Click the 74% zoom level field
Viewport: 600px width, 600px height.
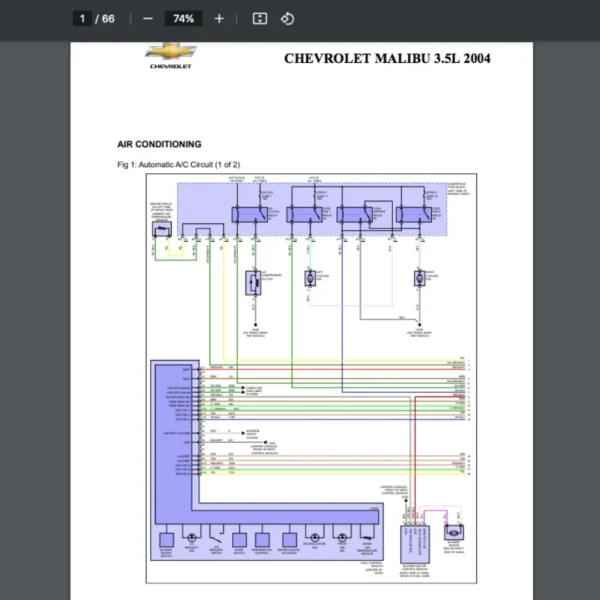[184, 19]
